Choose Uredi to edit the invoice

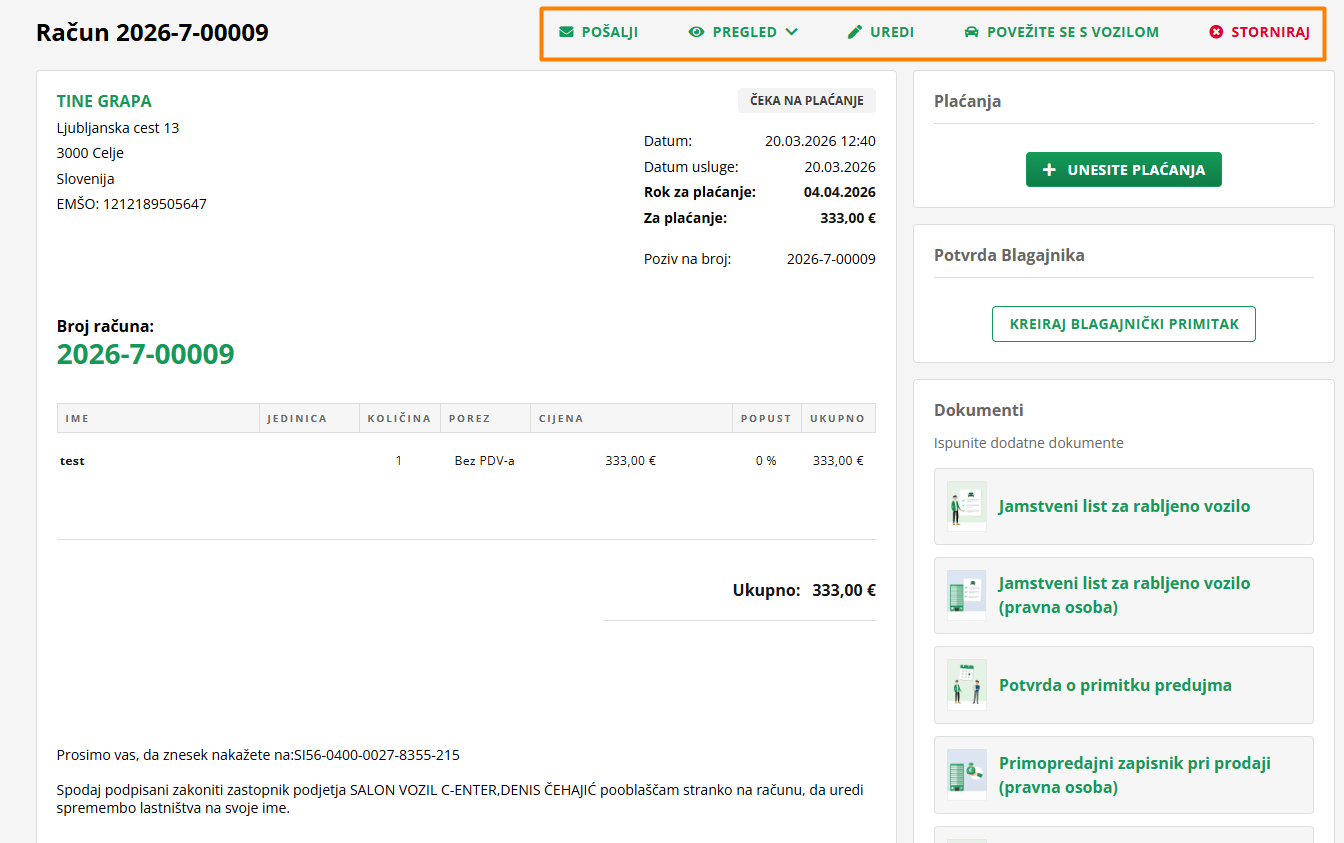(x=892, y=32)
